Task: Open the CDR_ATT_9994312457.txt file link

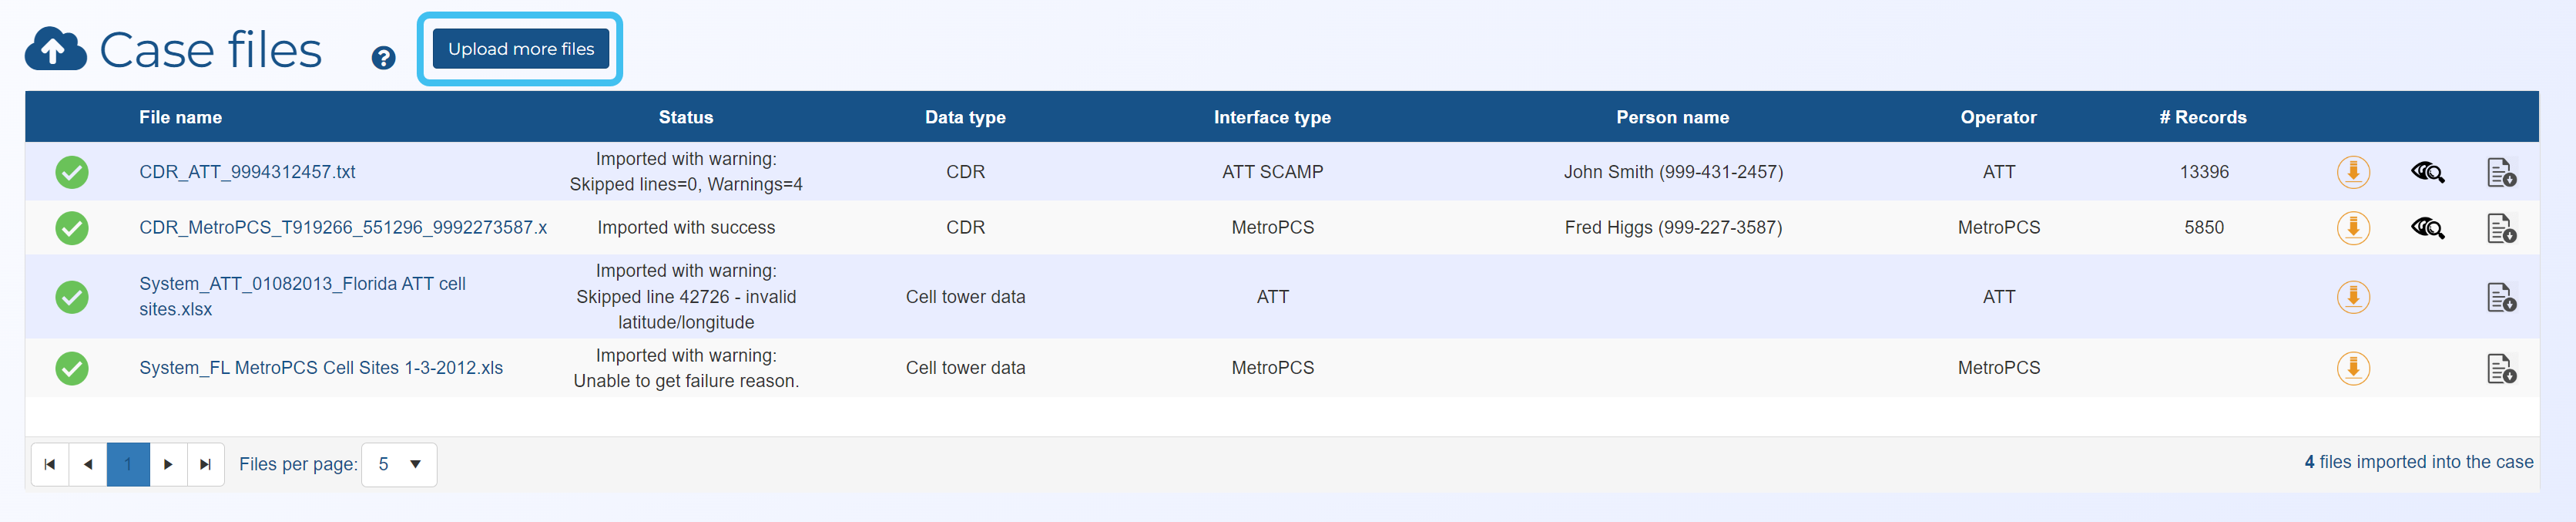Action: pyautogui.click(x=247, y=172)
